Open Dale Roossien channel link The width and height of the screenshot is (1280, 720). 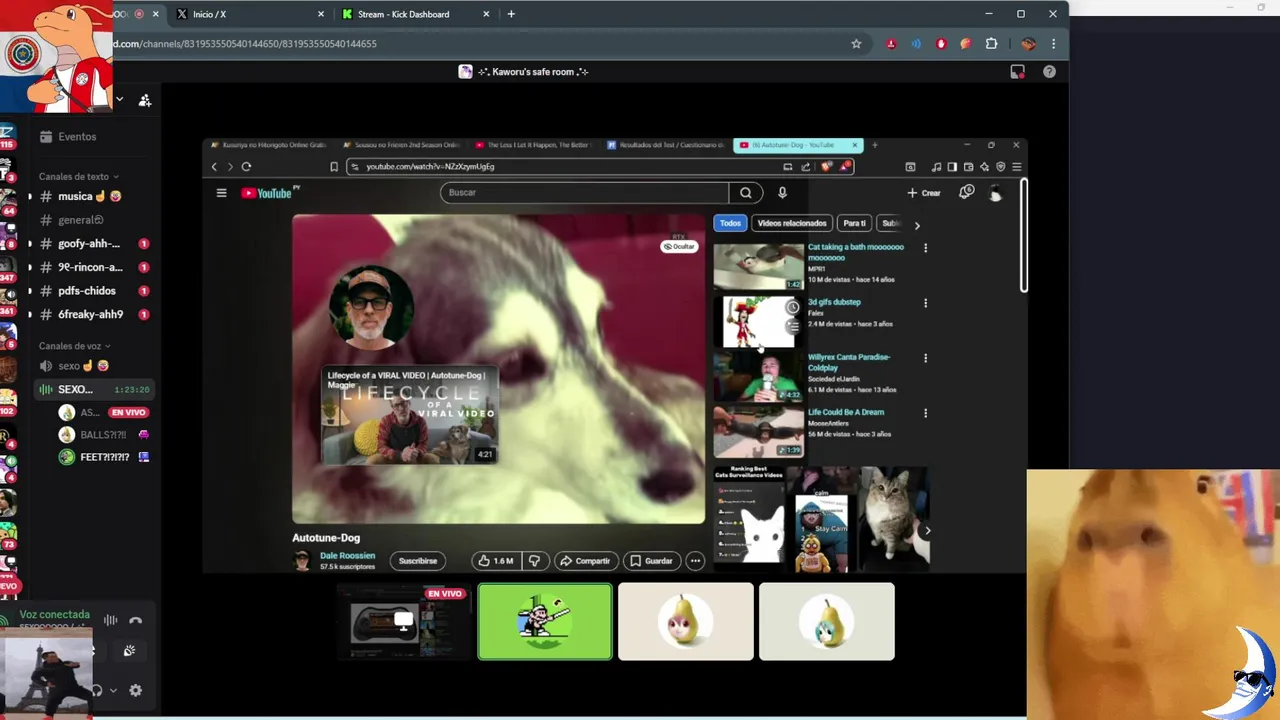pyautogui.click(x=347, y=556)
